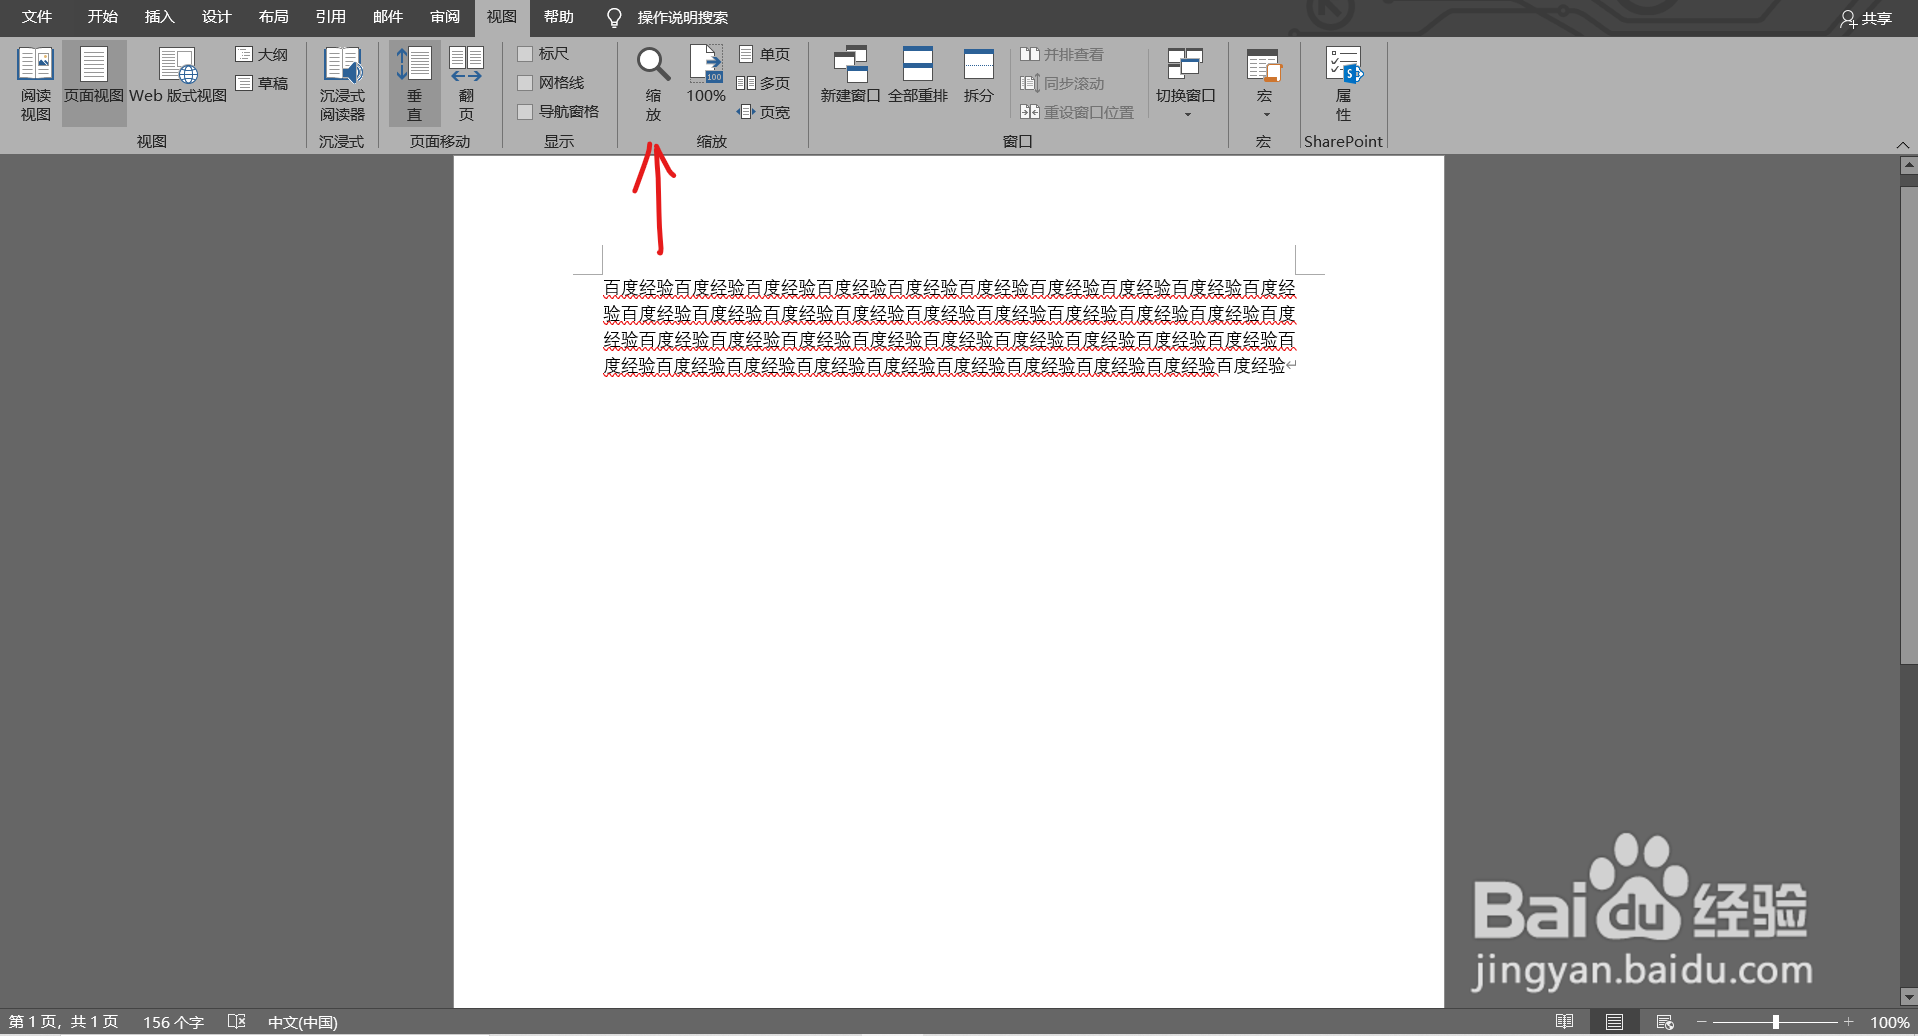The width and height of the screenshot is (1918, 1036).
Task: Switch to Web 版式视图
Action: tap(178, 76)
